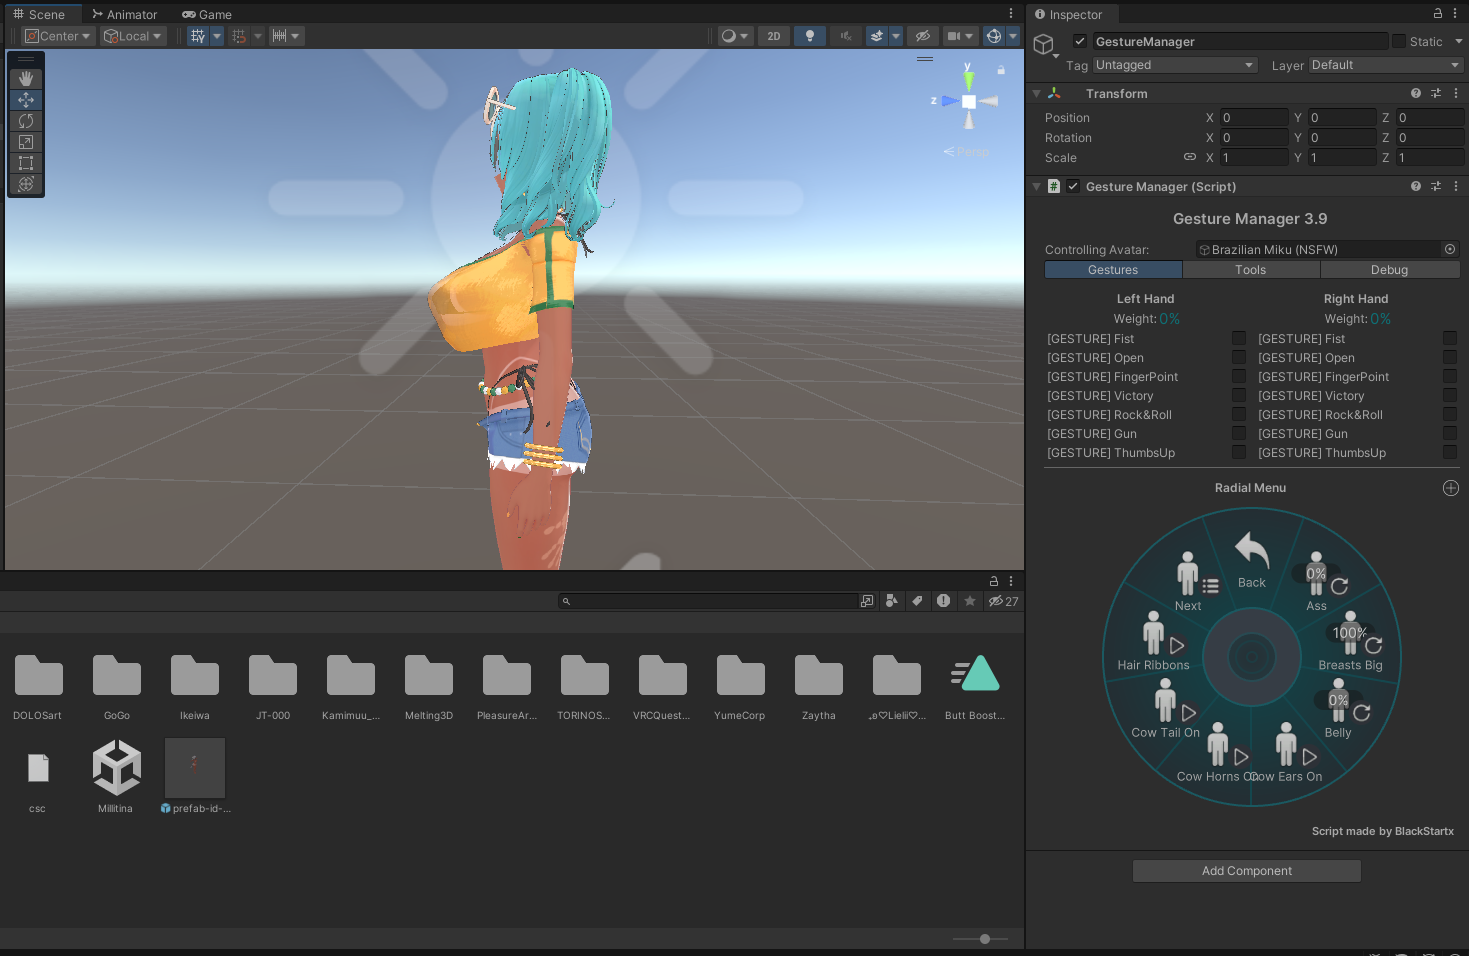This screenshot has width=1469, height=956.
Task: Toggle GestureManager object active checkbox
Action: [x=1080, y=41]
